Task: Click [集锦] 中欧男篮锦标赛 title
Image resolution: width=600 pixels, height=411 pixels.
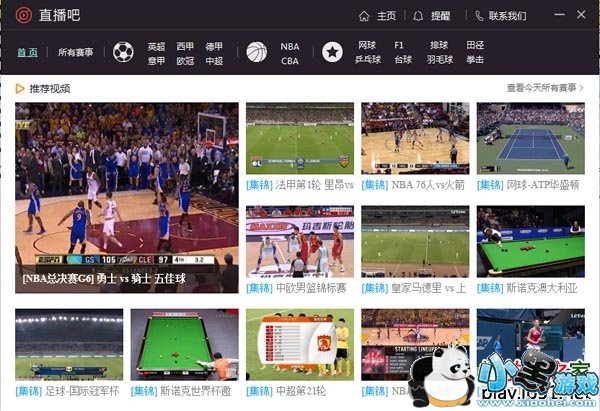Action: (x=296, y=288)
